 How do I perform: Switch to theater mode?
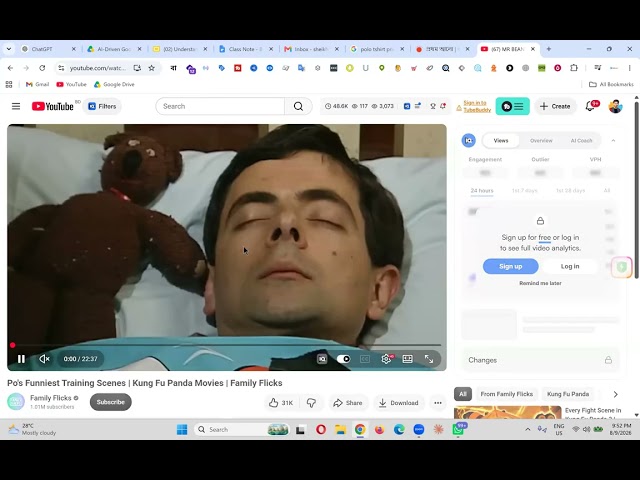point(407,359)
